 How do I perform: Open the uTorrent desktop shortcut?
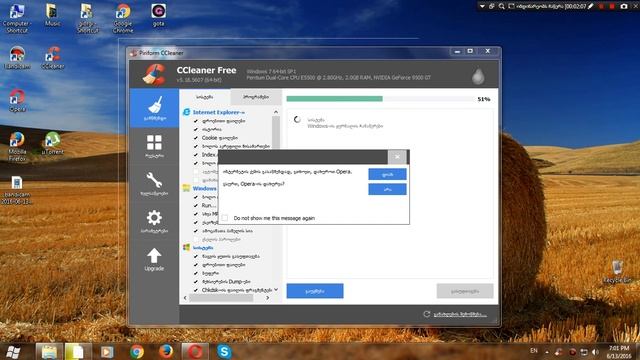(53, 143)
